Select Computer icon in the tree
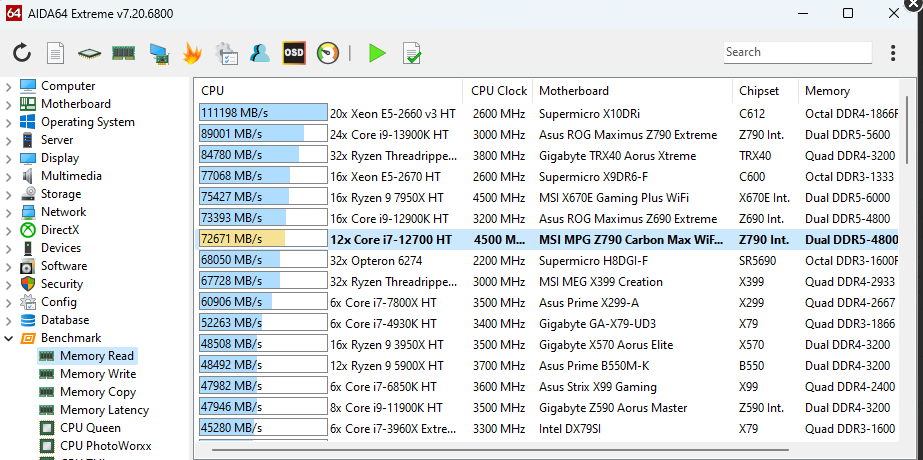Viewport: 923px width, 460px height. [28, 86]
